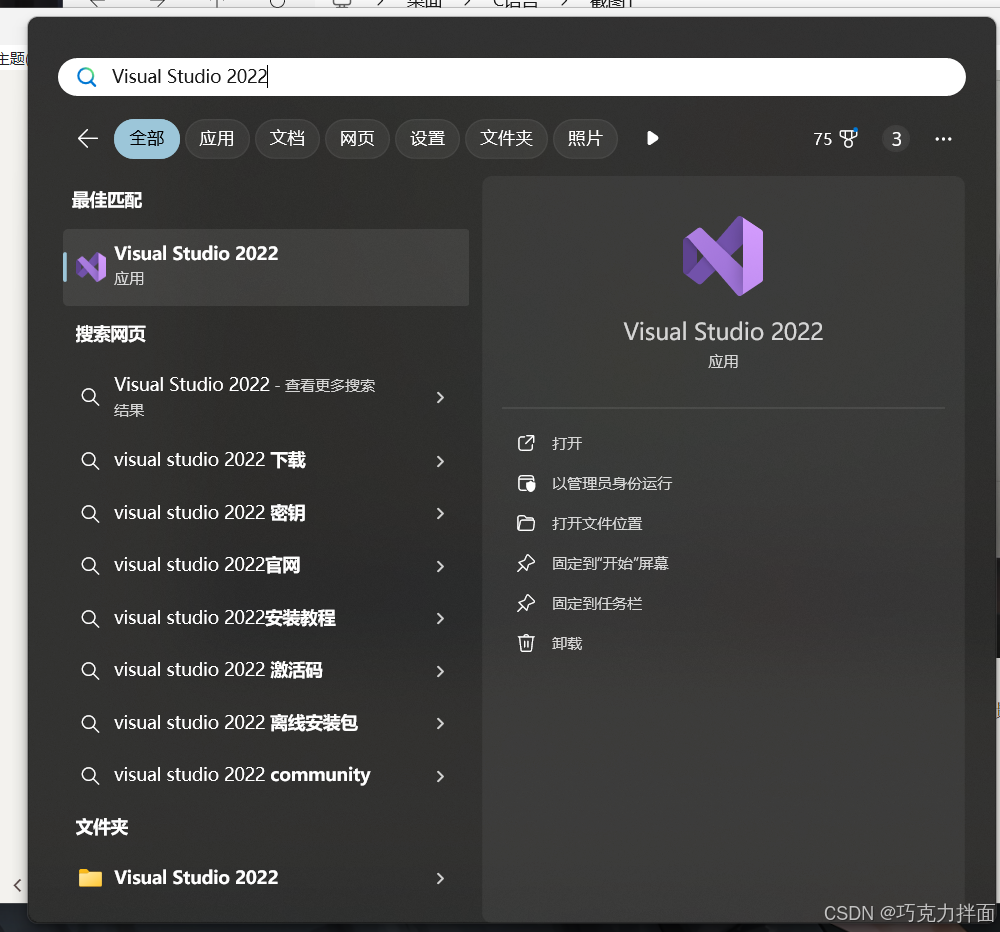Choose 固定到任务栏
This screenshot has height=932, width=1000.
pyautogui.click(x=597, y=603)
